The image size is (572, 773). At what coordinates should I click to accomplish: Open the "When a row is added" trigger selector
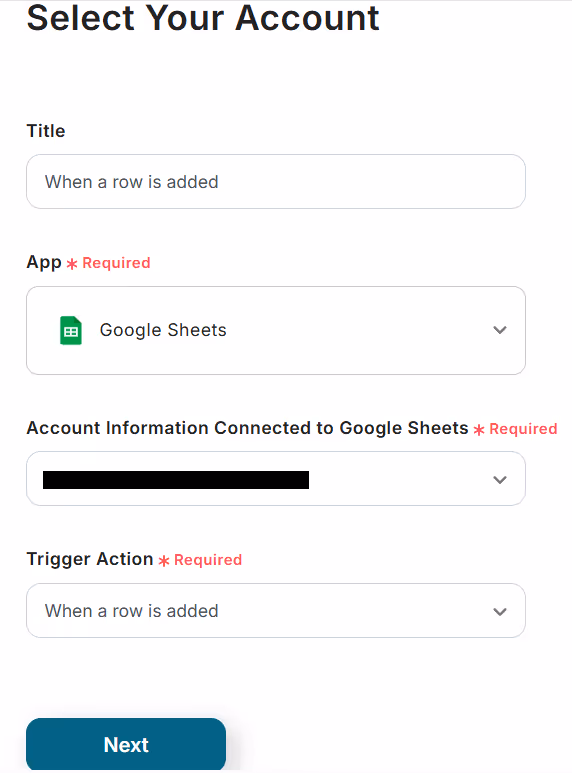point(276,611)
